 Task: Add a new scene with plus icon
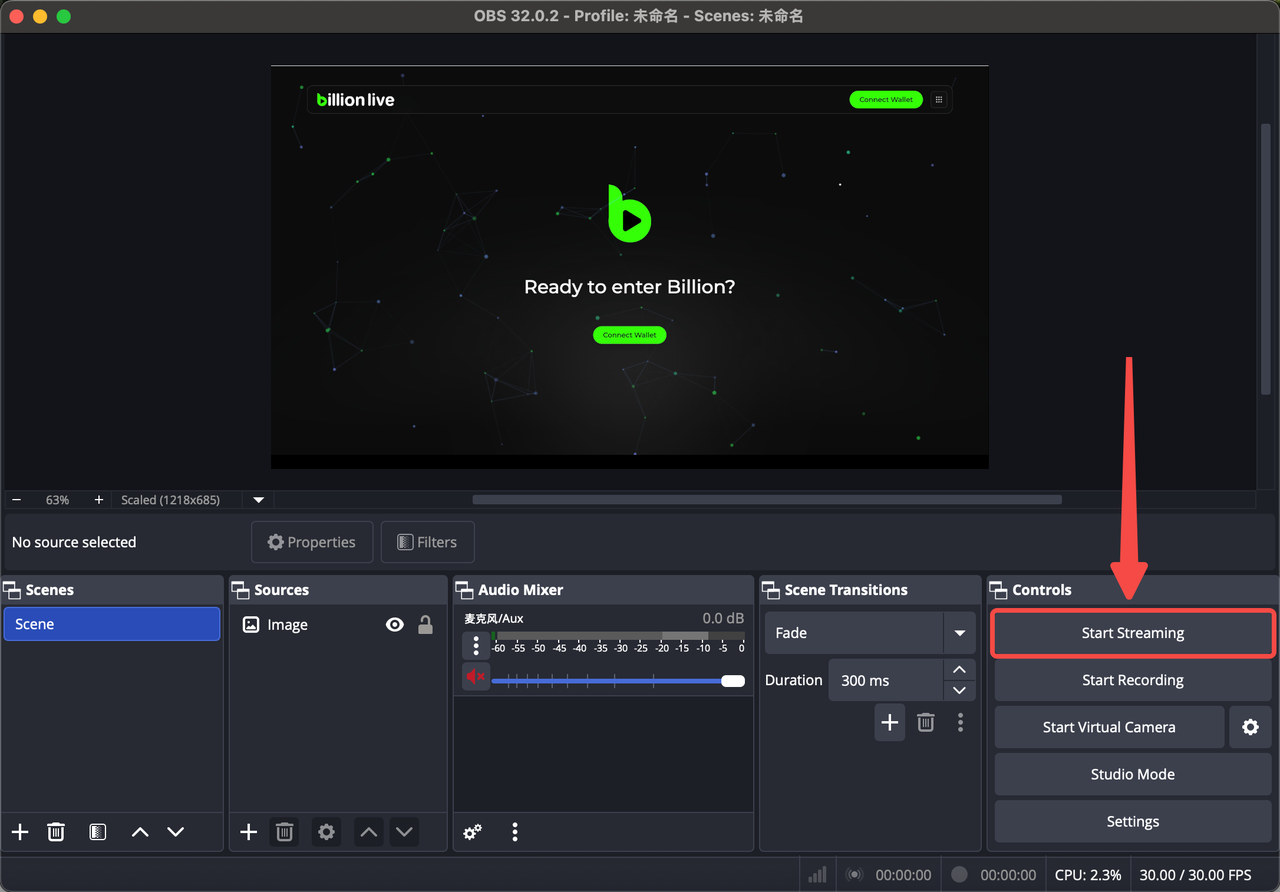[20, 832]
